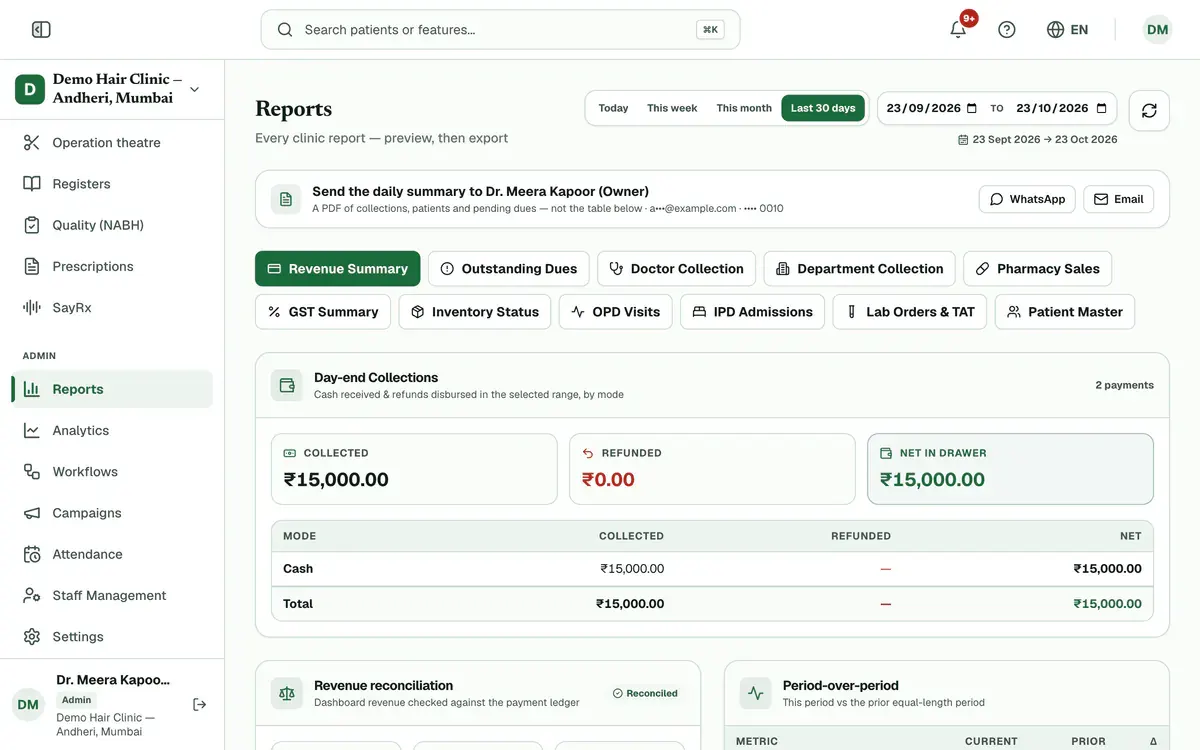Image resolution: width=1200 pixels, height=750 pixels.
Task: Open the EN language selector
Action: (1068, 30)
